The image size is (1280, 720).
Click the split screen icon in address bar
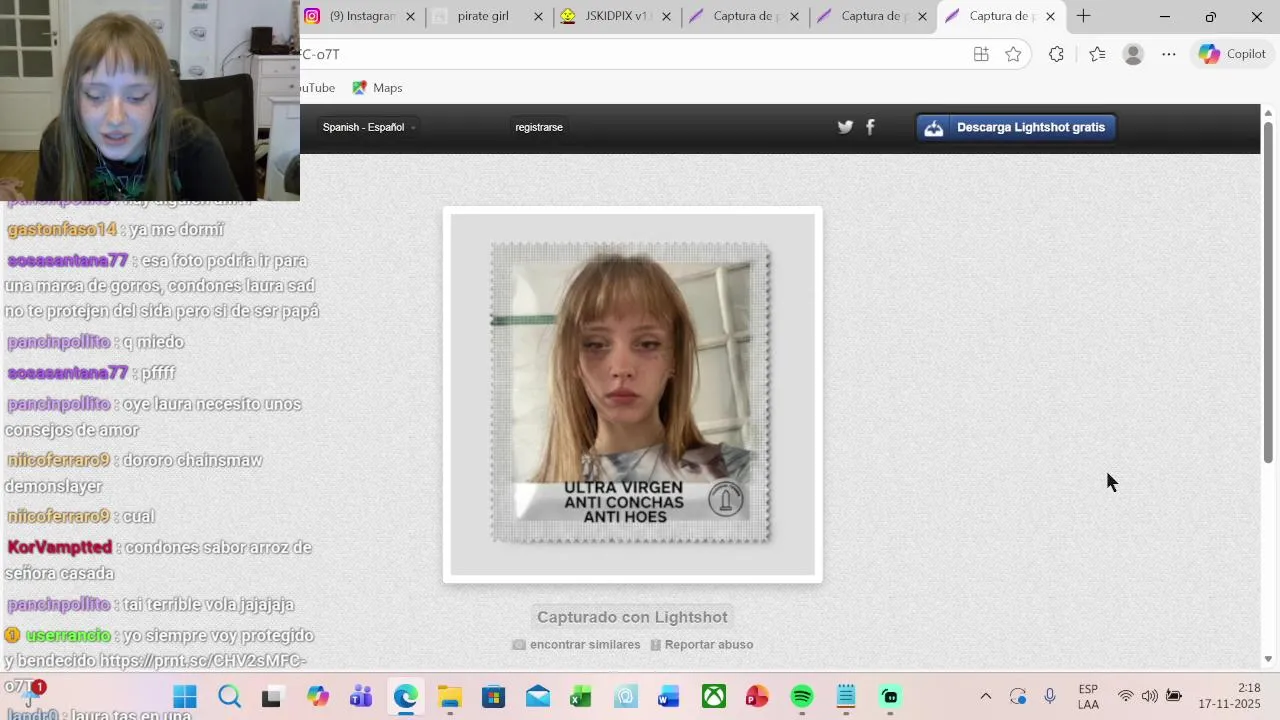[981, 54]
